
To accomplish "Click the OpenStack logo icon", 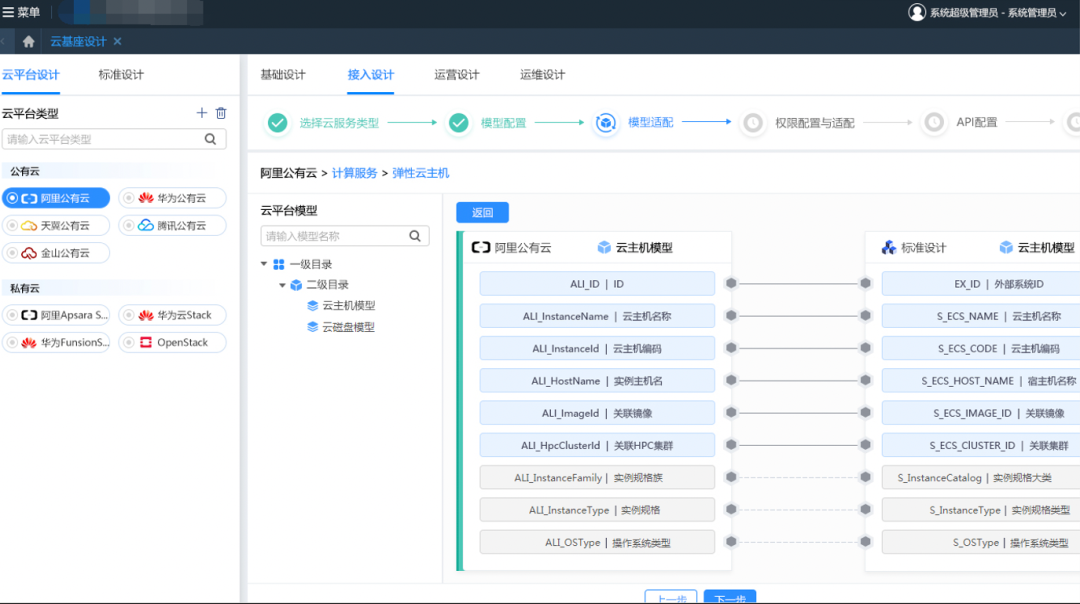I will pyautogui.click(x=146, y=342).
